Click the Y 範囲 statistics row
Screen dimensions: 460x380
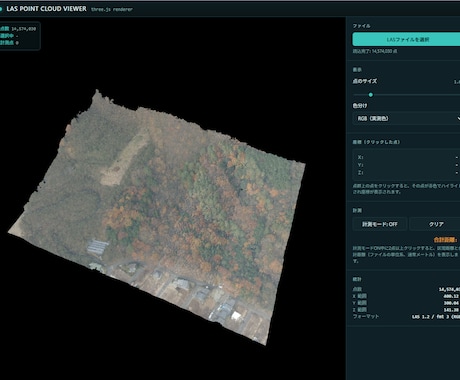point(406,303)
